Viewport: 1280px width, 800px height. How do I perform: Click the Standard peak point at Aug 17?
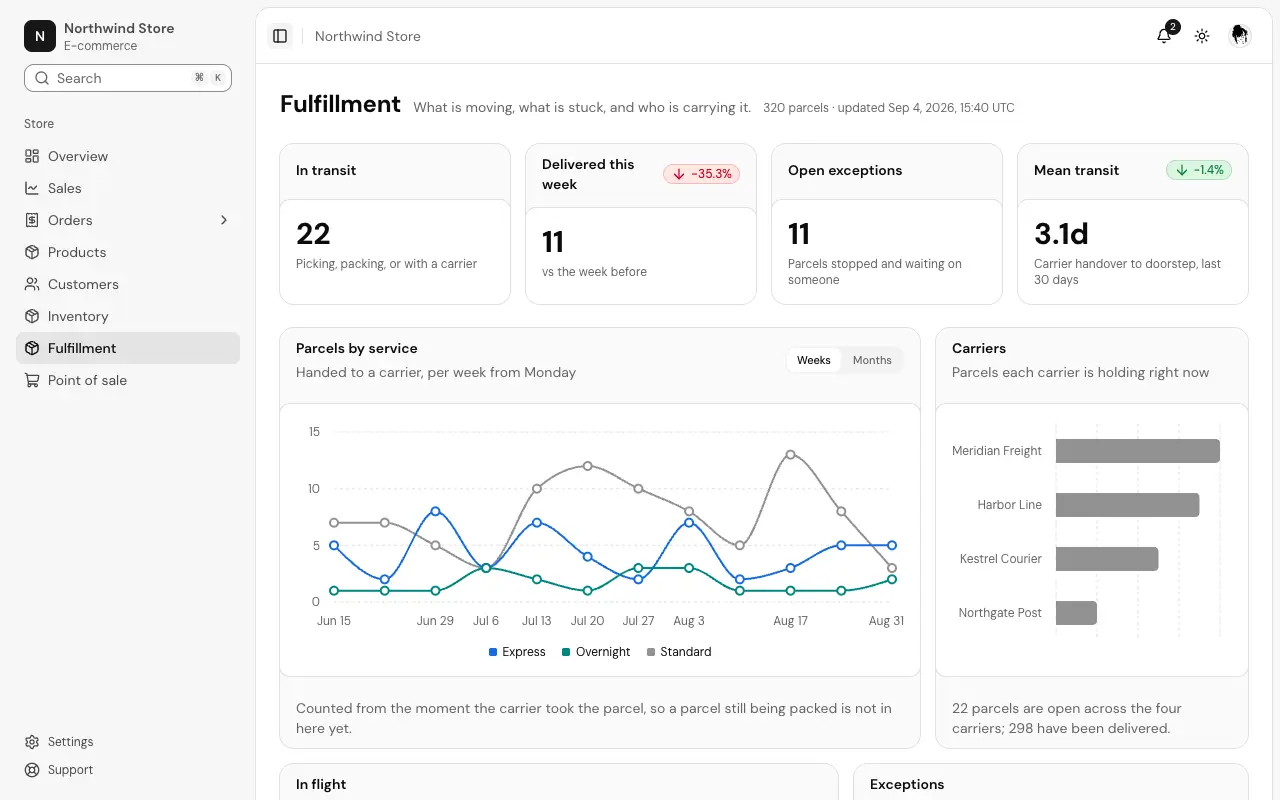[790, 454]
